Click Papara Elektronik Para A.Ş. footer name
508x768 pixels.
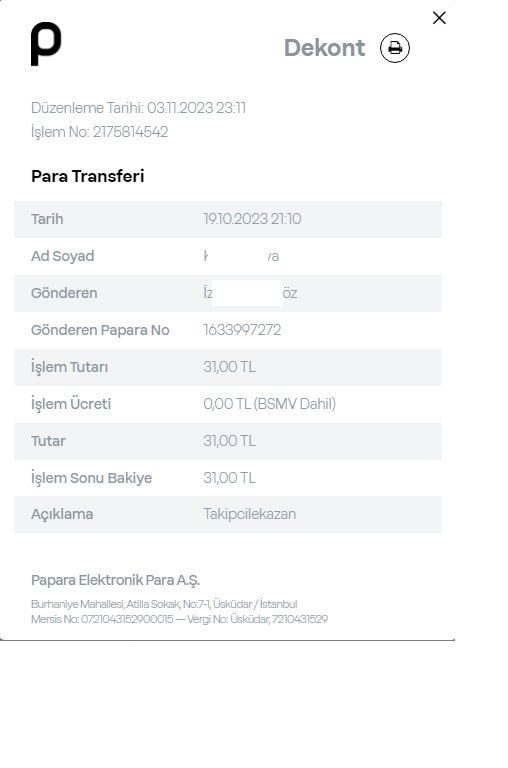coord(115,580)
